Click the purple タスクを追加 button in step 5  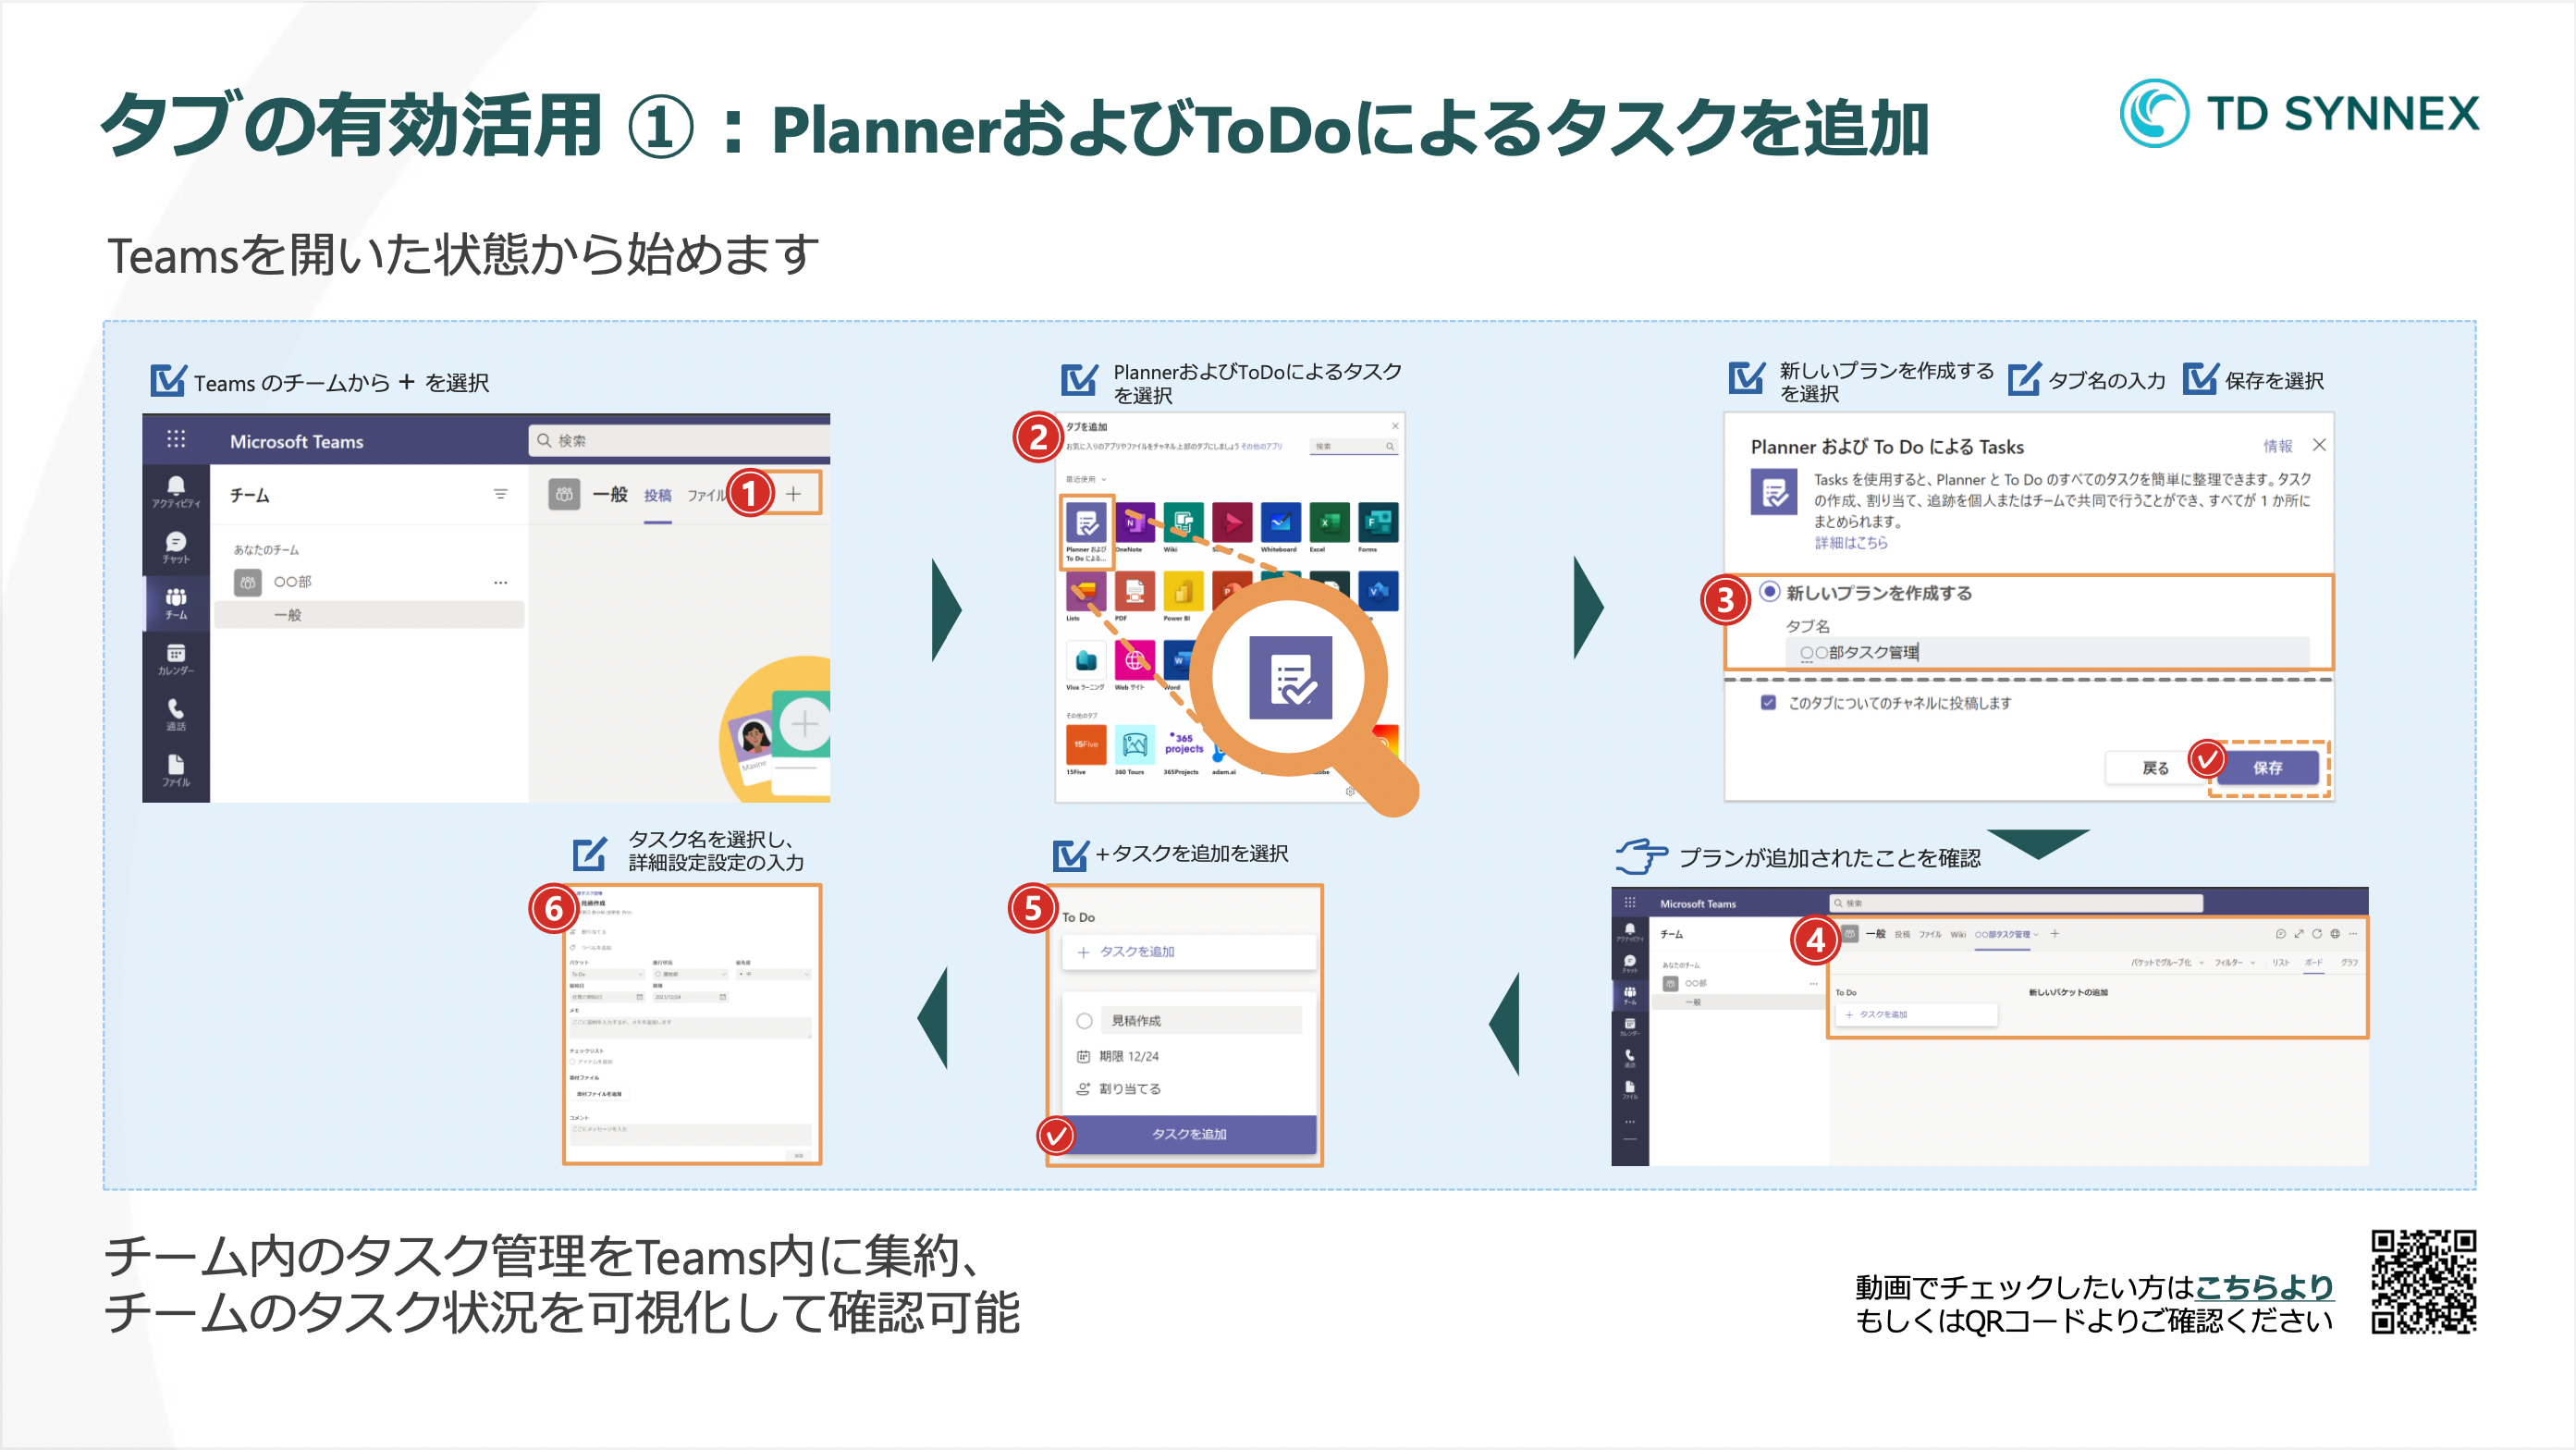[x=1188, y=1134]
